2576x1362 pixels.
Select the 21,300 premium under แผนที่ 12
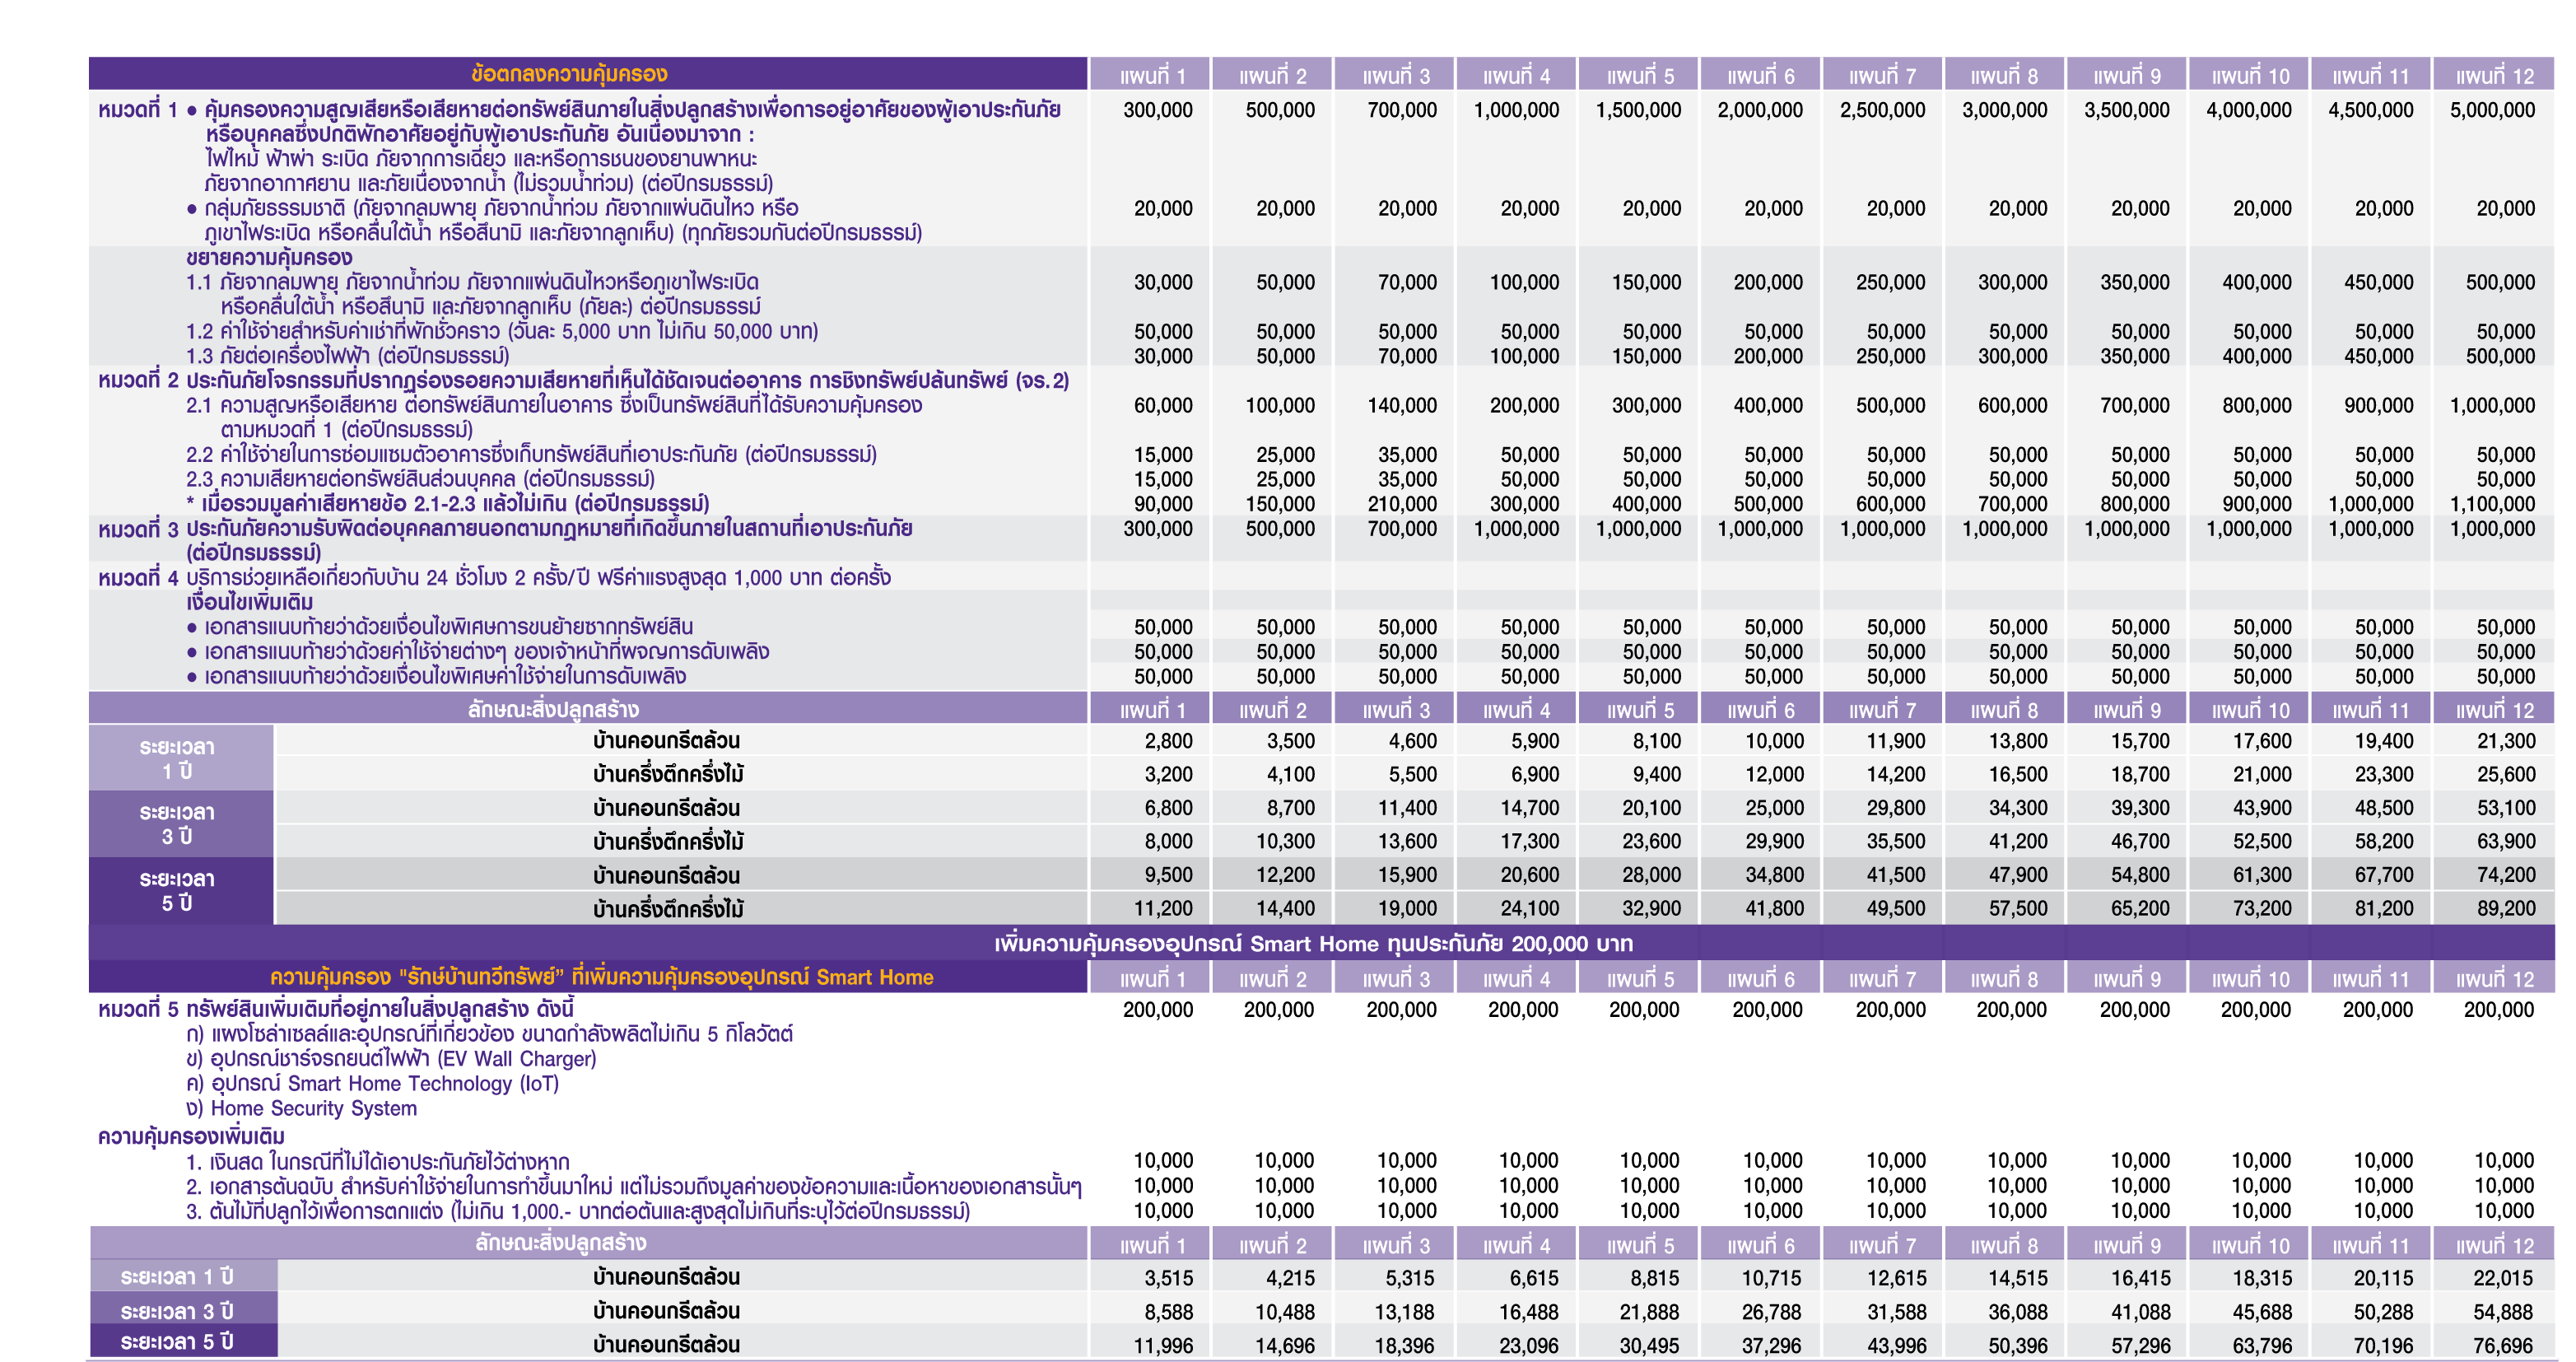click(x=2506, y=741)
